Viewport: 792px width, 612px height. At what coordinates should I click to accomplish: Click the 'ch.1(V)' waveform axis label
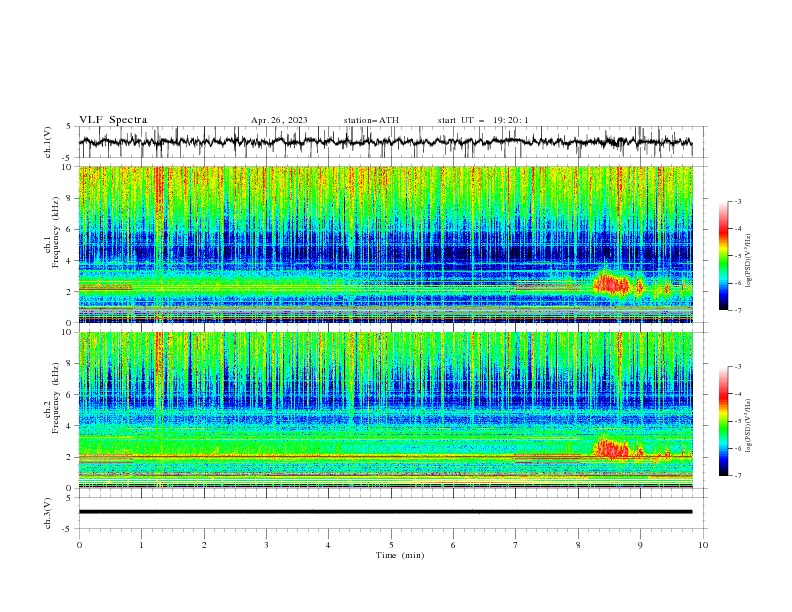[48, 142]
